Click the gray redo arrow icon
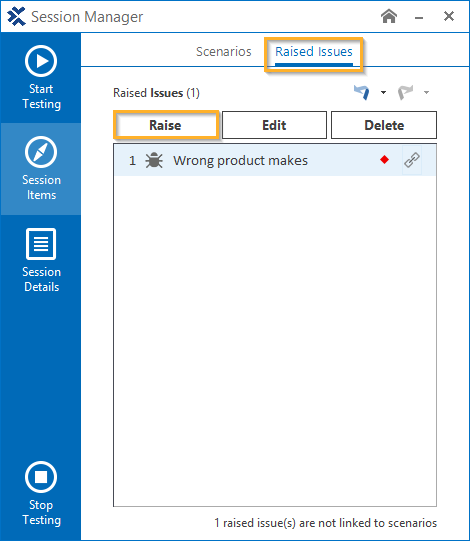Image resolution: width=470 pixels, height=541 pixels. [x=405, y=92]
